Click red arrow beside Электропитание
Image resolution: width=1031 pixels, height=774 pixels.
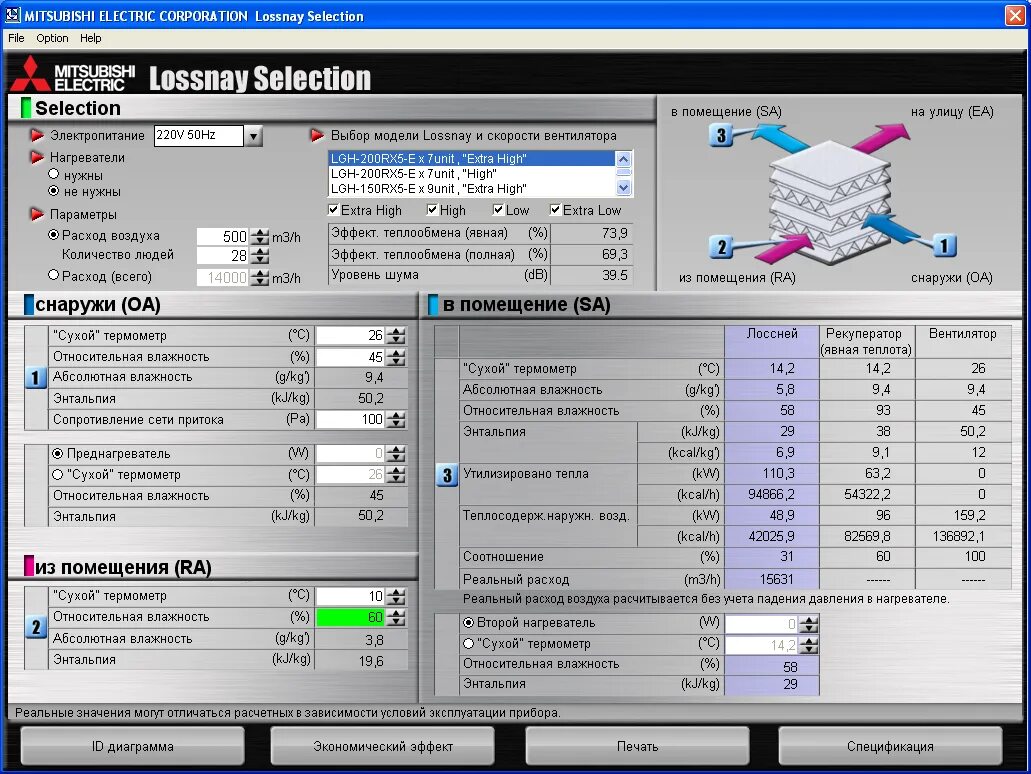(x=37, y=135)
